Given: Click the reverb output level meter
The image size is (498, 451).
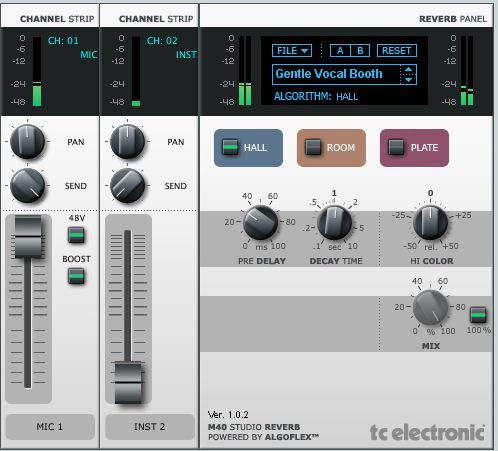Looking at the screenshot, I should click(467, 71).
